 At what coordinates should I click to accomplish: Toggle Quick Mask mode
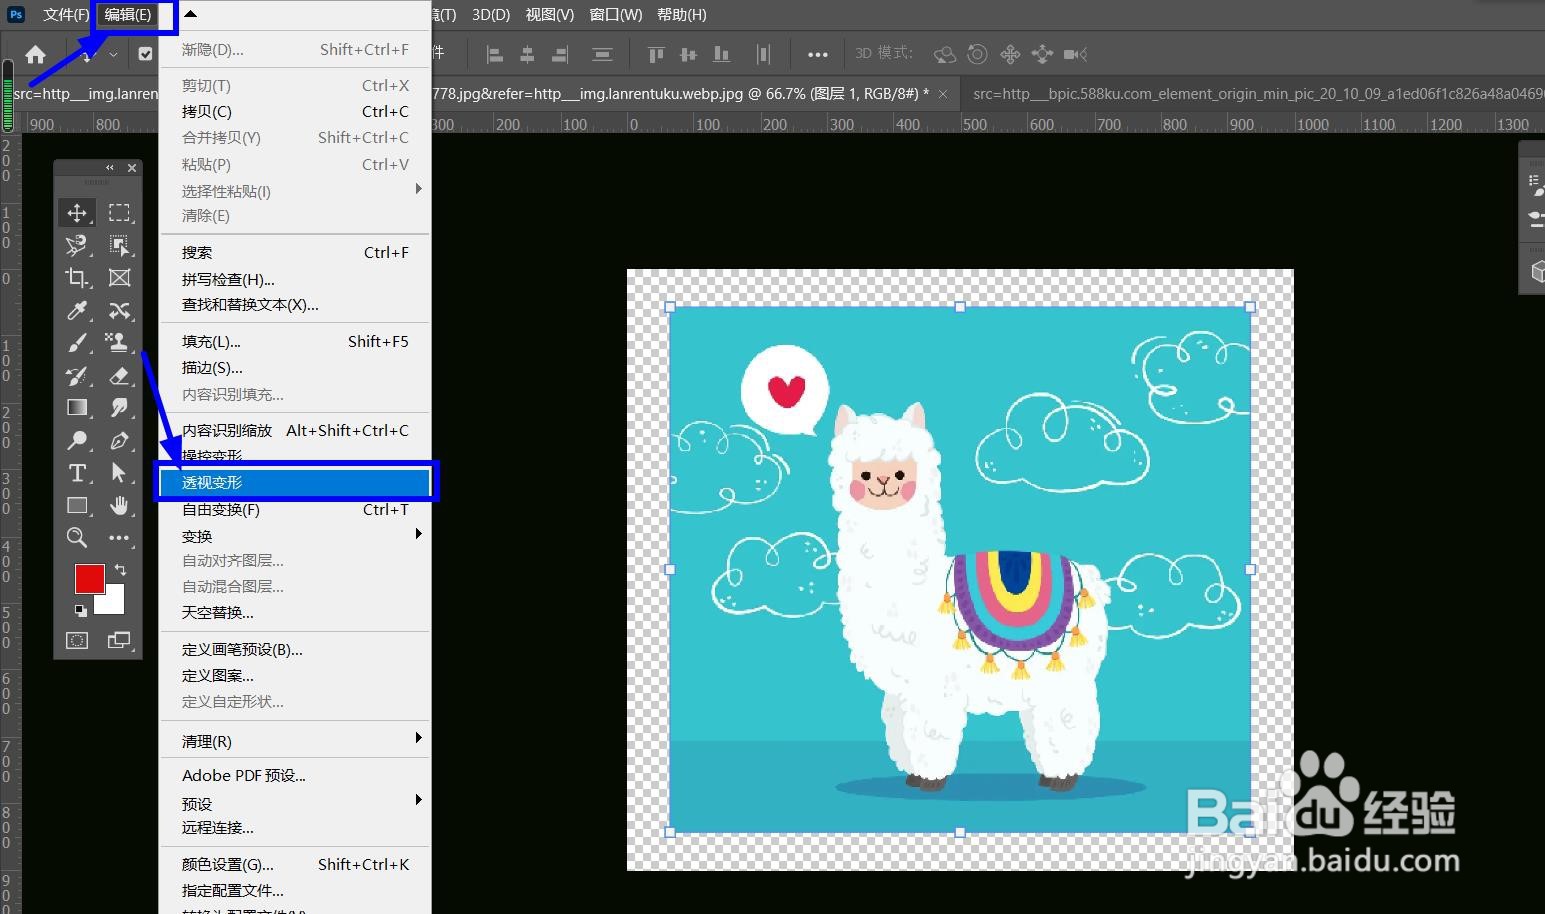[x=77, y=640]
